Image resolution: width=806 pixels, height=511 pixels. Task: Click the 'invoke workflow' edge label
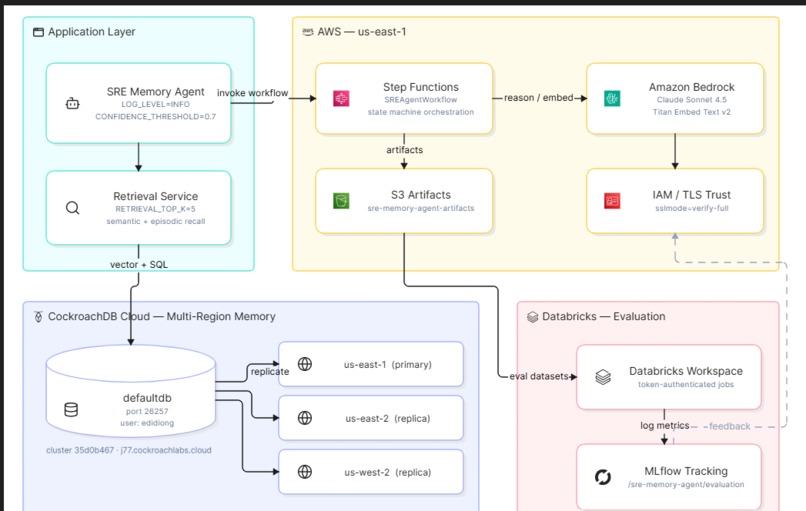252,93
